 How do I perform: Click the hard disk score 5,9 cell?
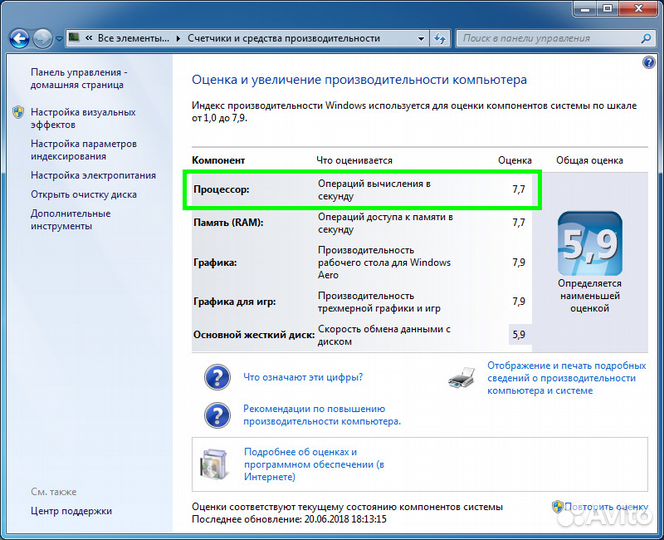pyautogui.click(x=519, y=335)
